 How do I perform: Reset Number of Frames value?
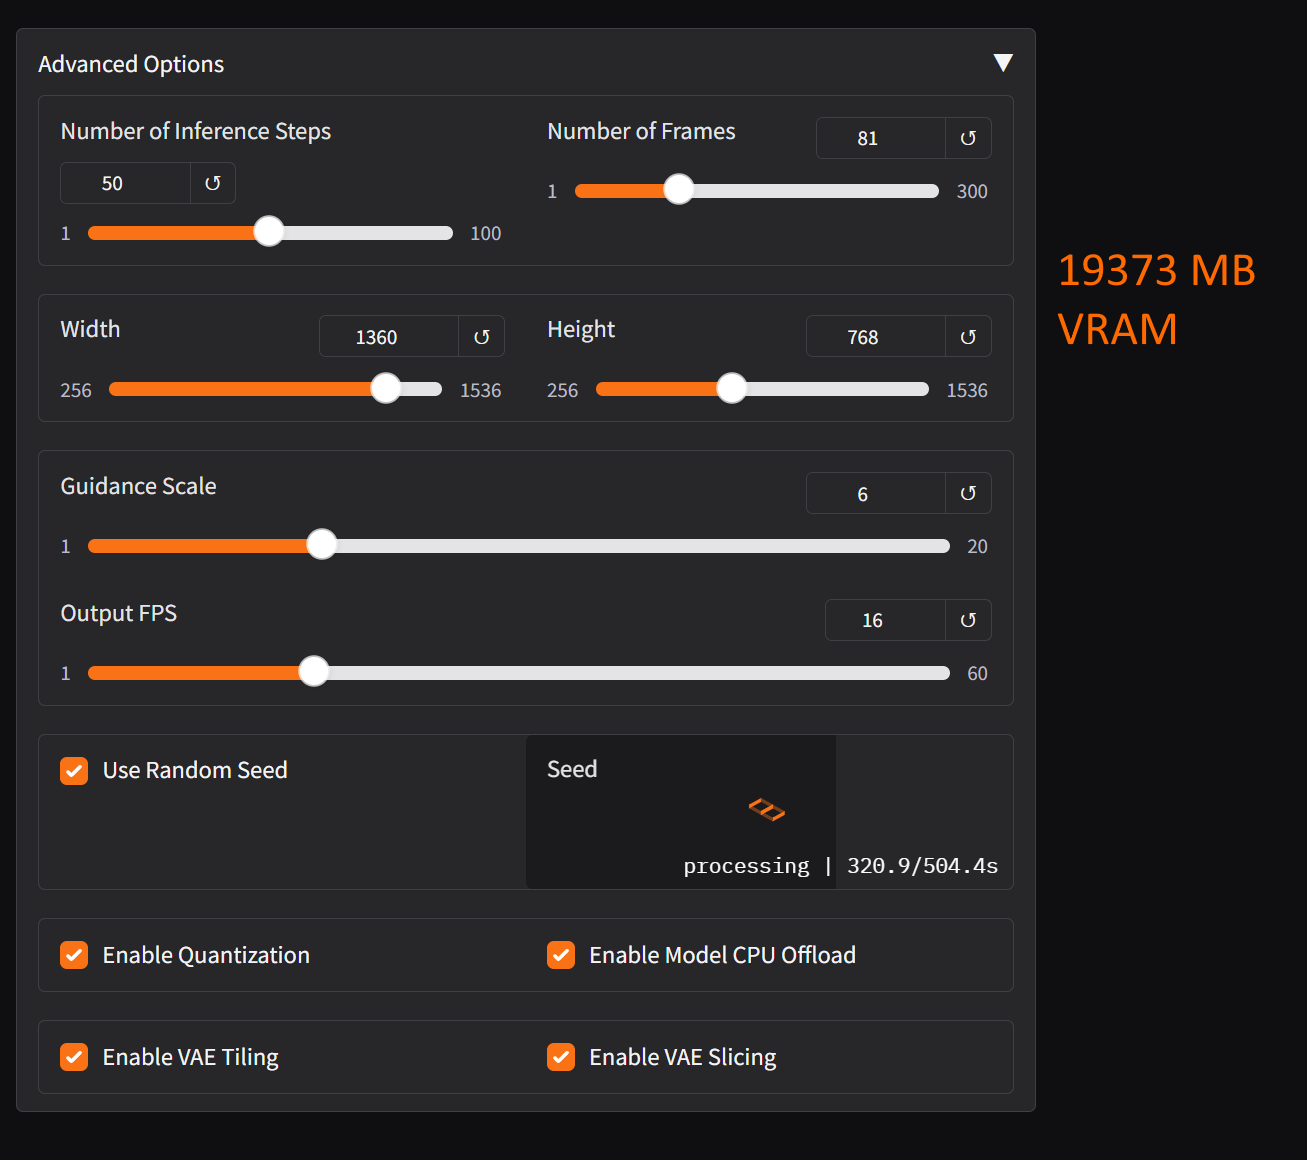coord(968,137)
